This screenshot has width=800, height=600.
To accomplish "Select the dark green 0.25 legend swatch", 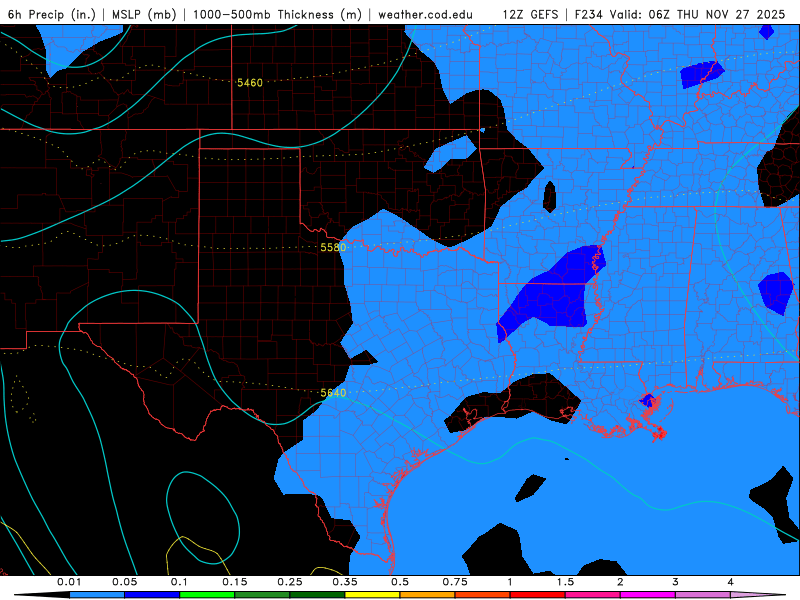I will 317,595.
